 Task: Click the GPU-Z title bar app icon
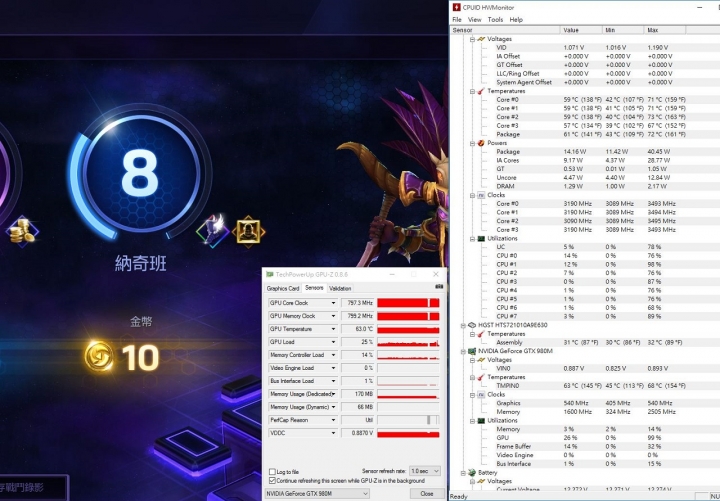pyautogui.click(x=270, y=274)
